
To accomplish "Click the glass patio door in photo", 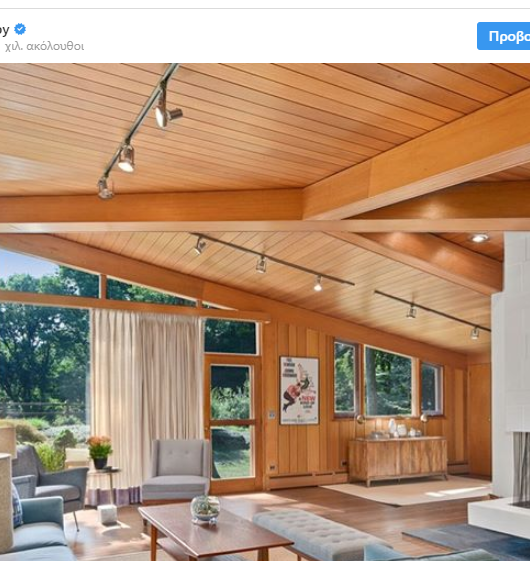I will [x=233, y=422].
